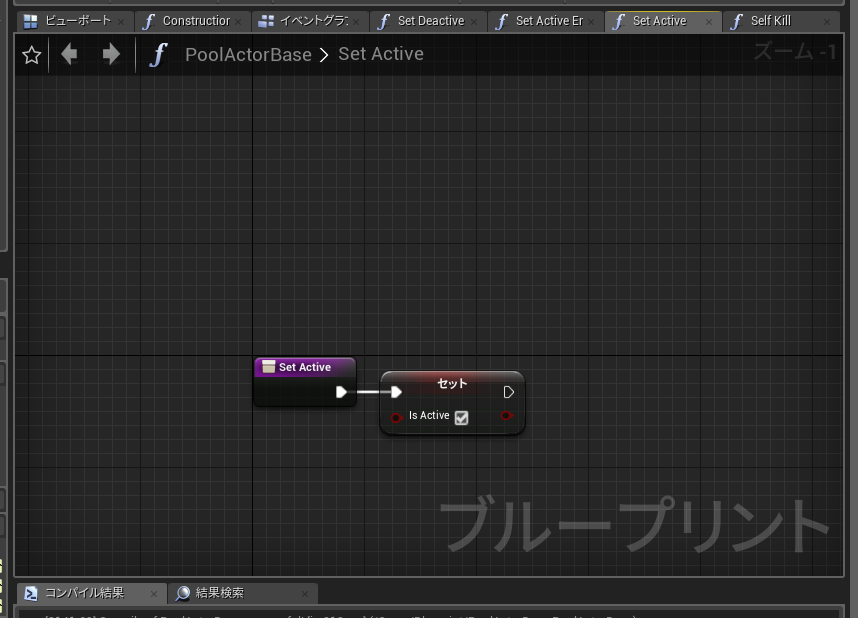Open the 結果検索 tab
858x618 pixels.
(x=242, y=593)
